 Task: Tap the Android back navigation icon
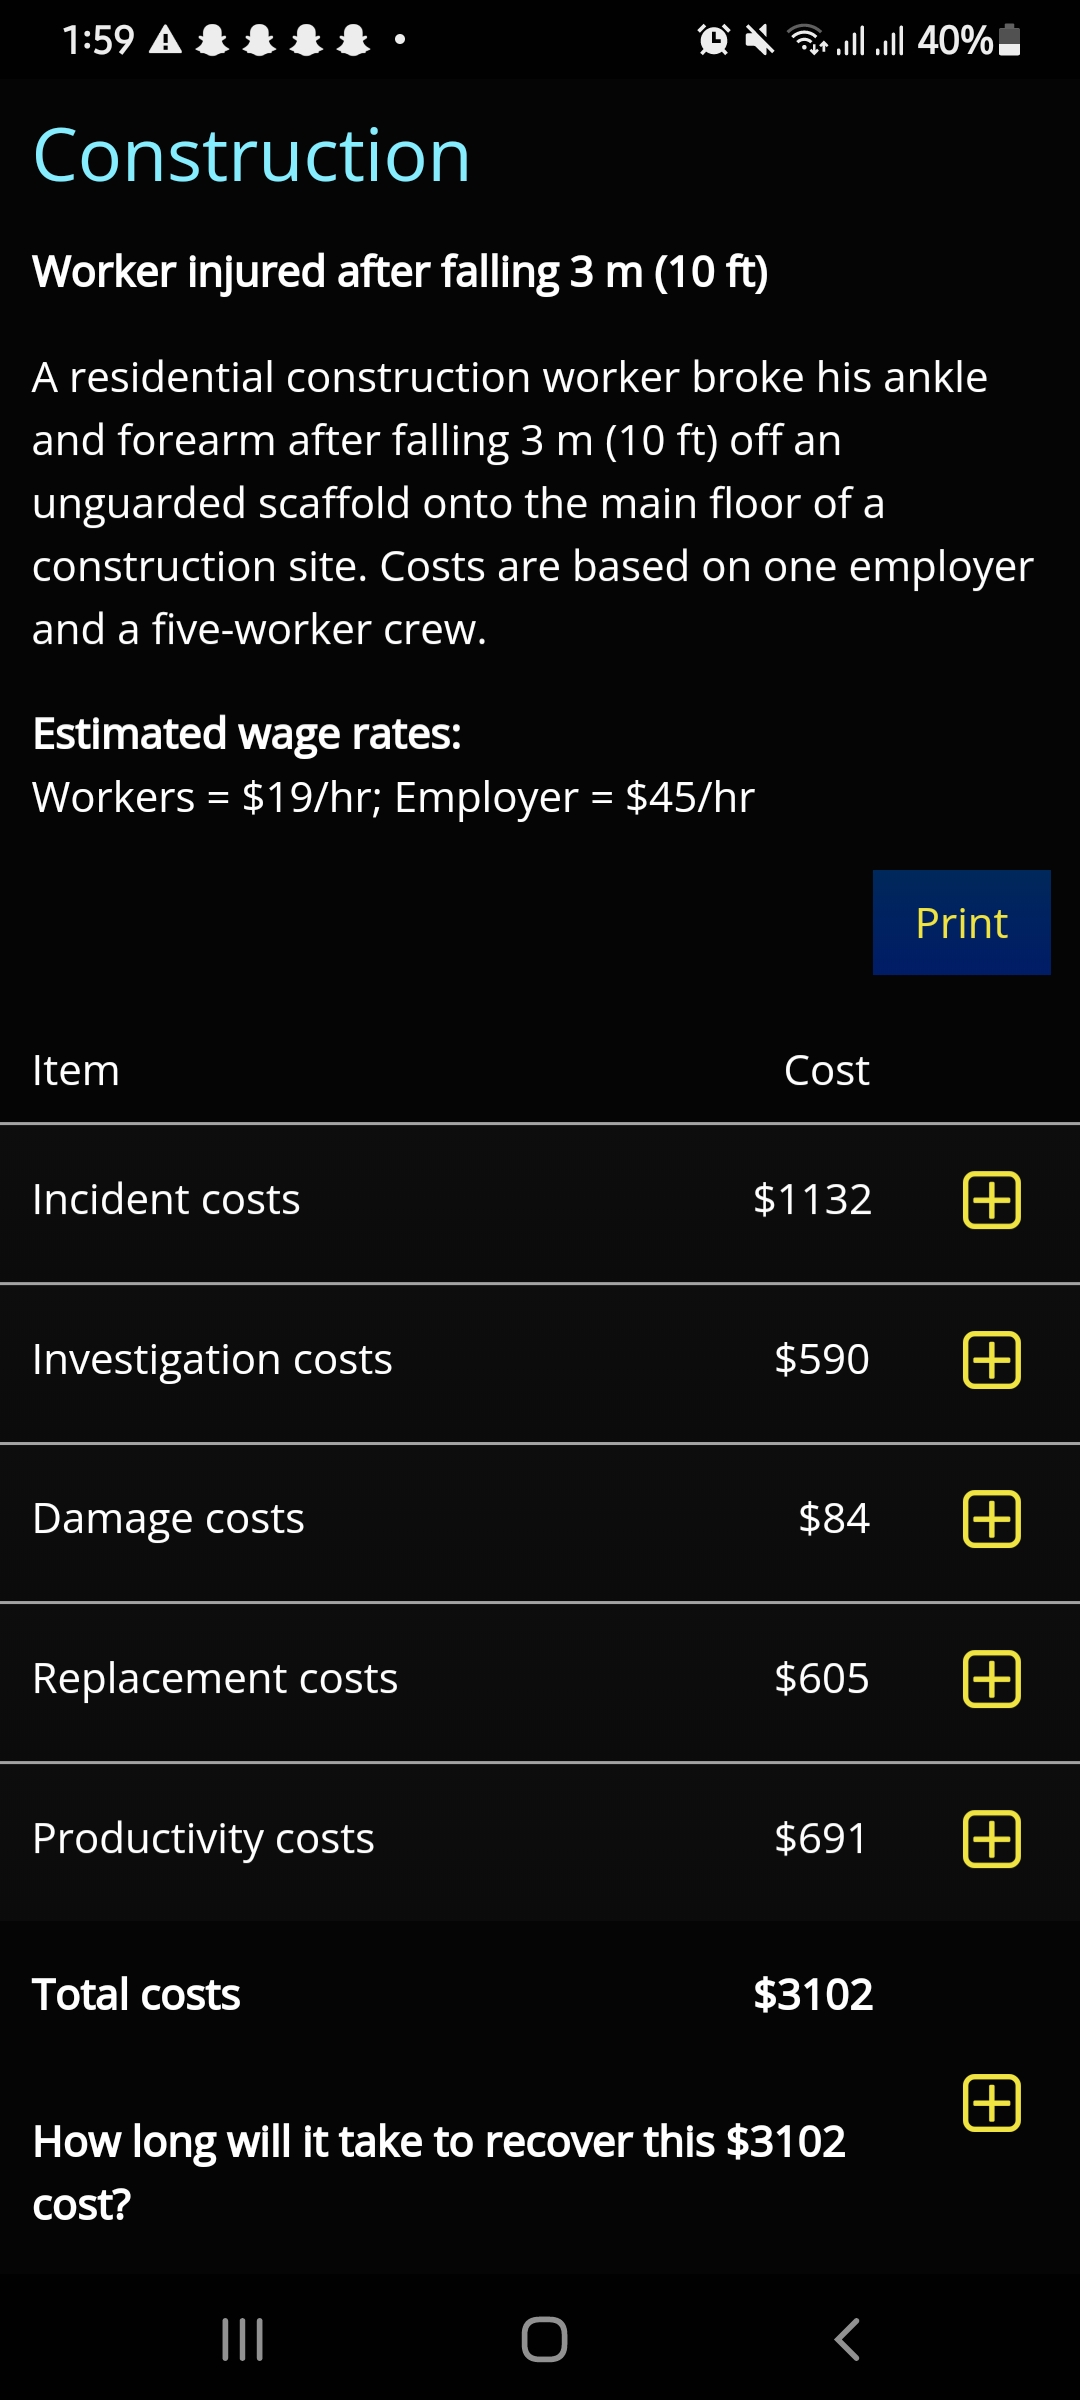[847, 2340]
